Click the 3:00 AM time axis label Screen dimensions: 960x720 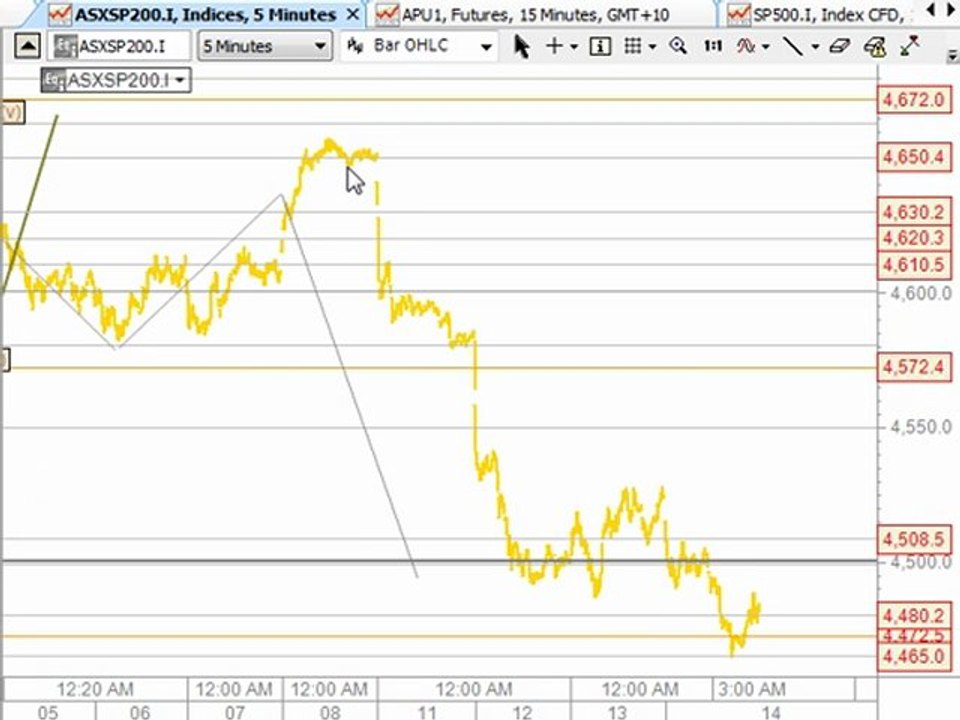coord(752,689)
